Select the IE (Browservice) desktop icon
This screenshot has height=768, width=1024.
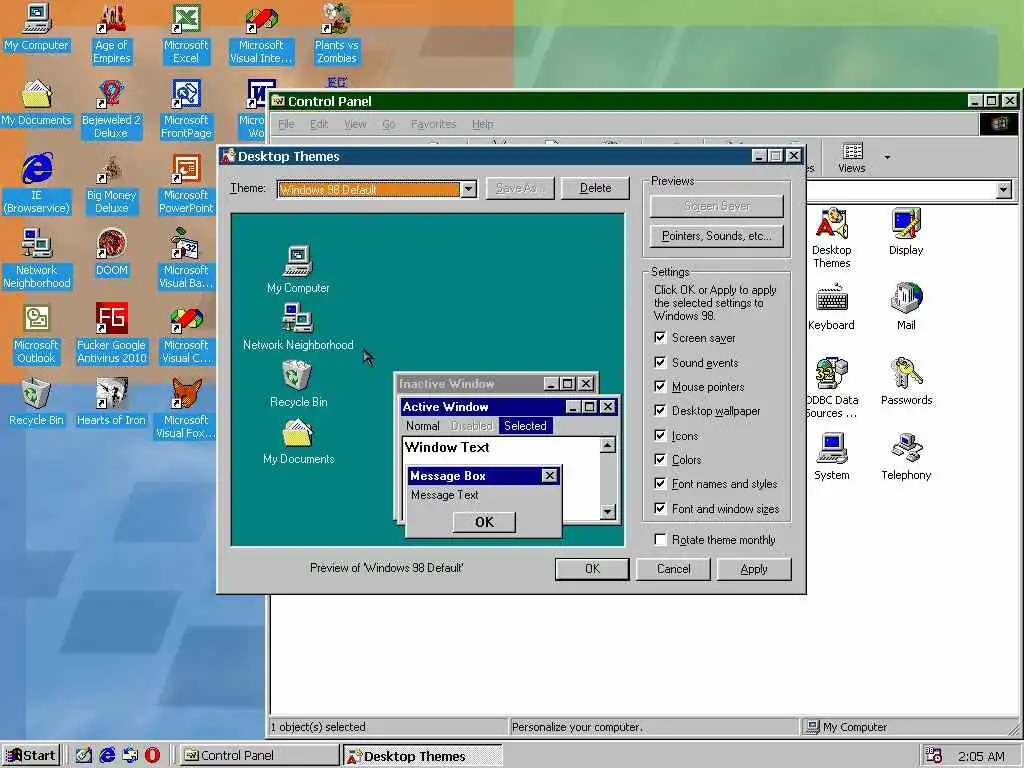tap(37, 184)
